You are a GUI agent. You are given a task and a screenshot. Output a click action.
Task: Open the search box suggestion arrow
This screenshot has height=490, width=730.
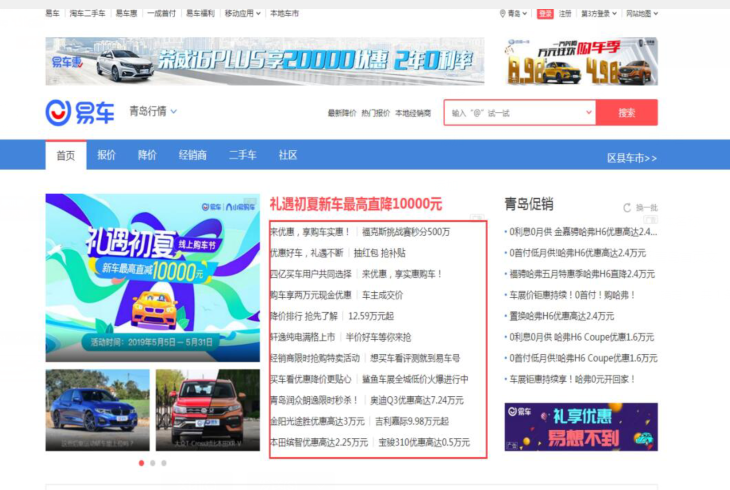point(588,112)
